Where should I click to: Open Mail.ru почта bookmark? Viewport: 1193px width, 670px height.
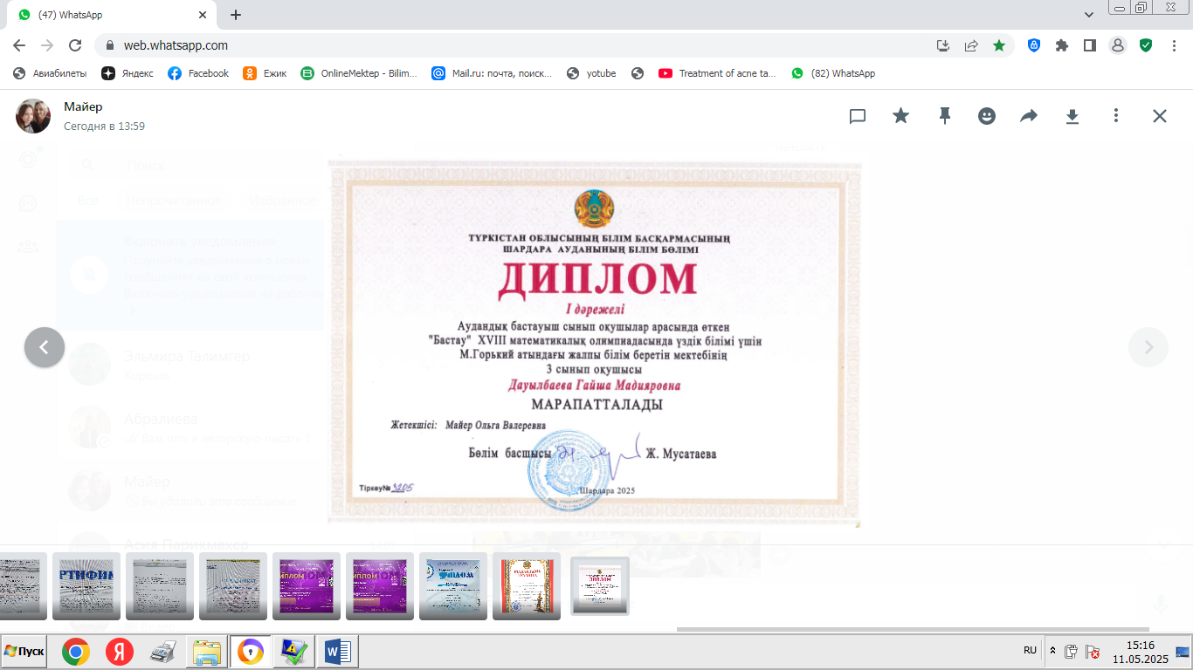click(x=492, y=73)
